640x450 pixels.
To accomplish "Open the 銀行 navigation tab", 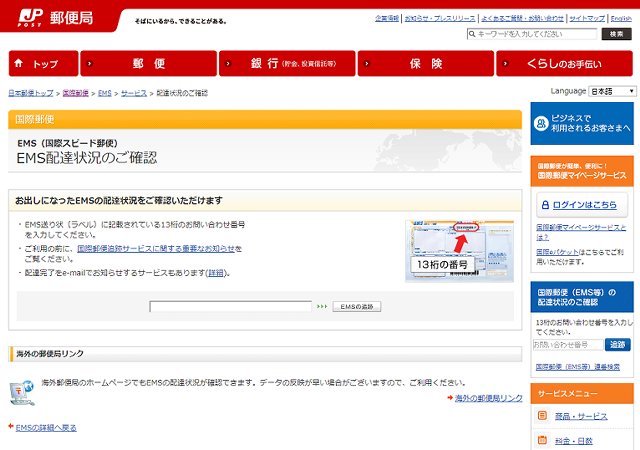I will [287, 64].
